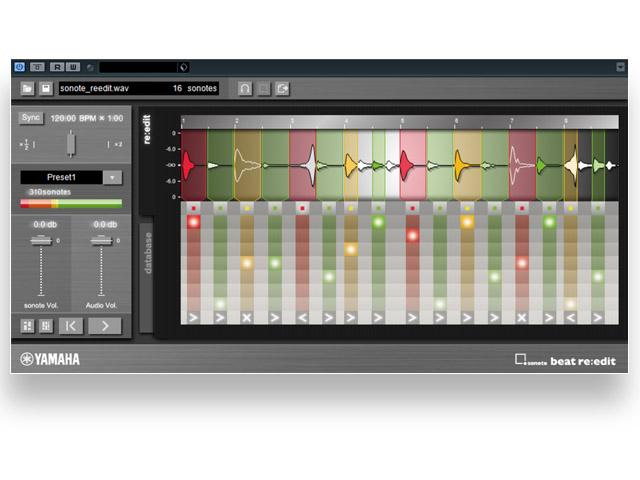Click the sonote Vol fader handle
Viewport: 640px width, 480px height.
coord(41,240)
